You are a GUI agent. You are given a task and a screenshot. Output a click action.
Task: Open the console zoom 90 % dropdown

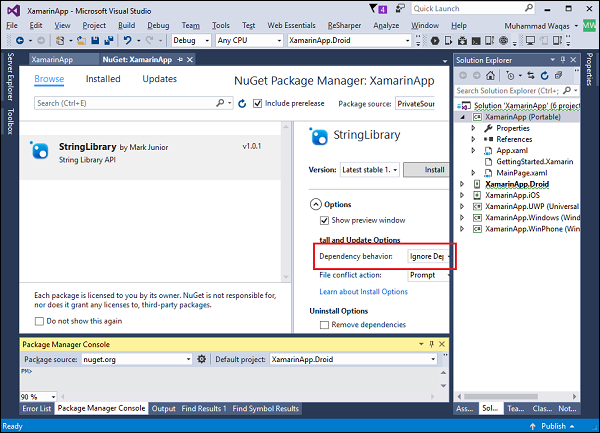pyautogui.click(x=38, y=397)
